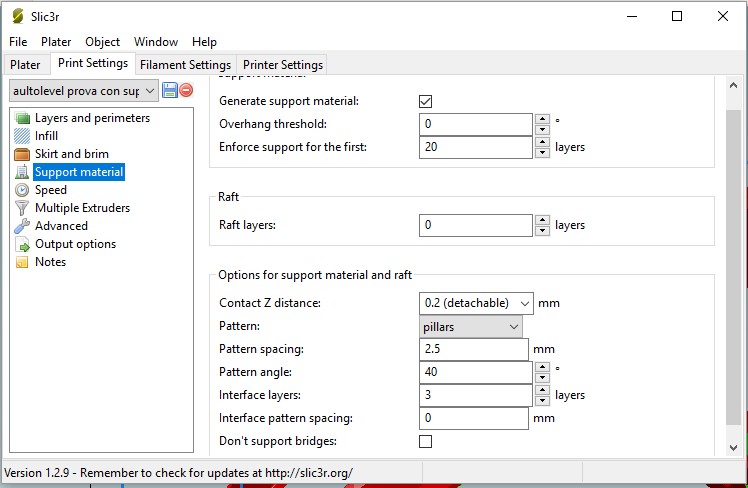Click the scroll down arrow
The width and height of the screenshot is (748, 488).
733,447
